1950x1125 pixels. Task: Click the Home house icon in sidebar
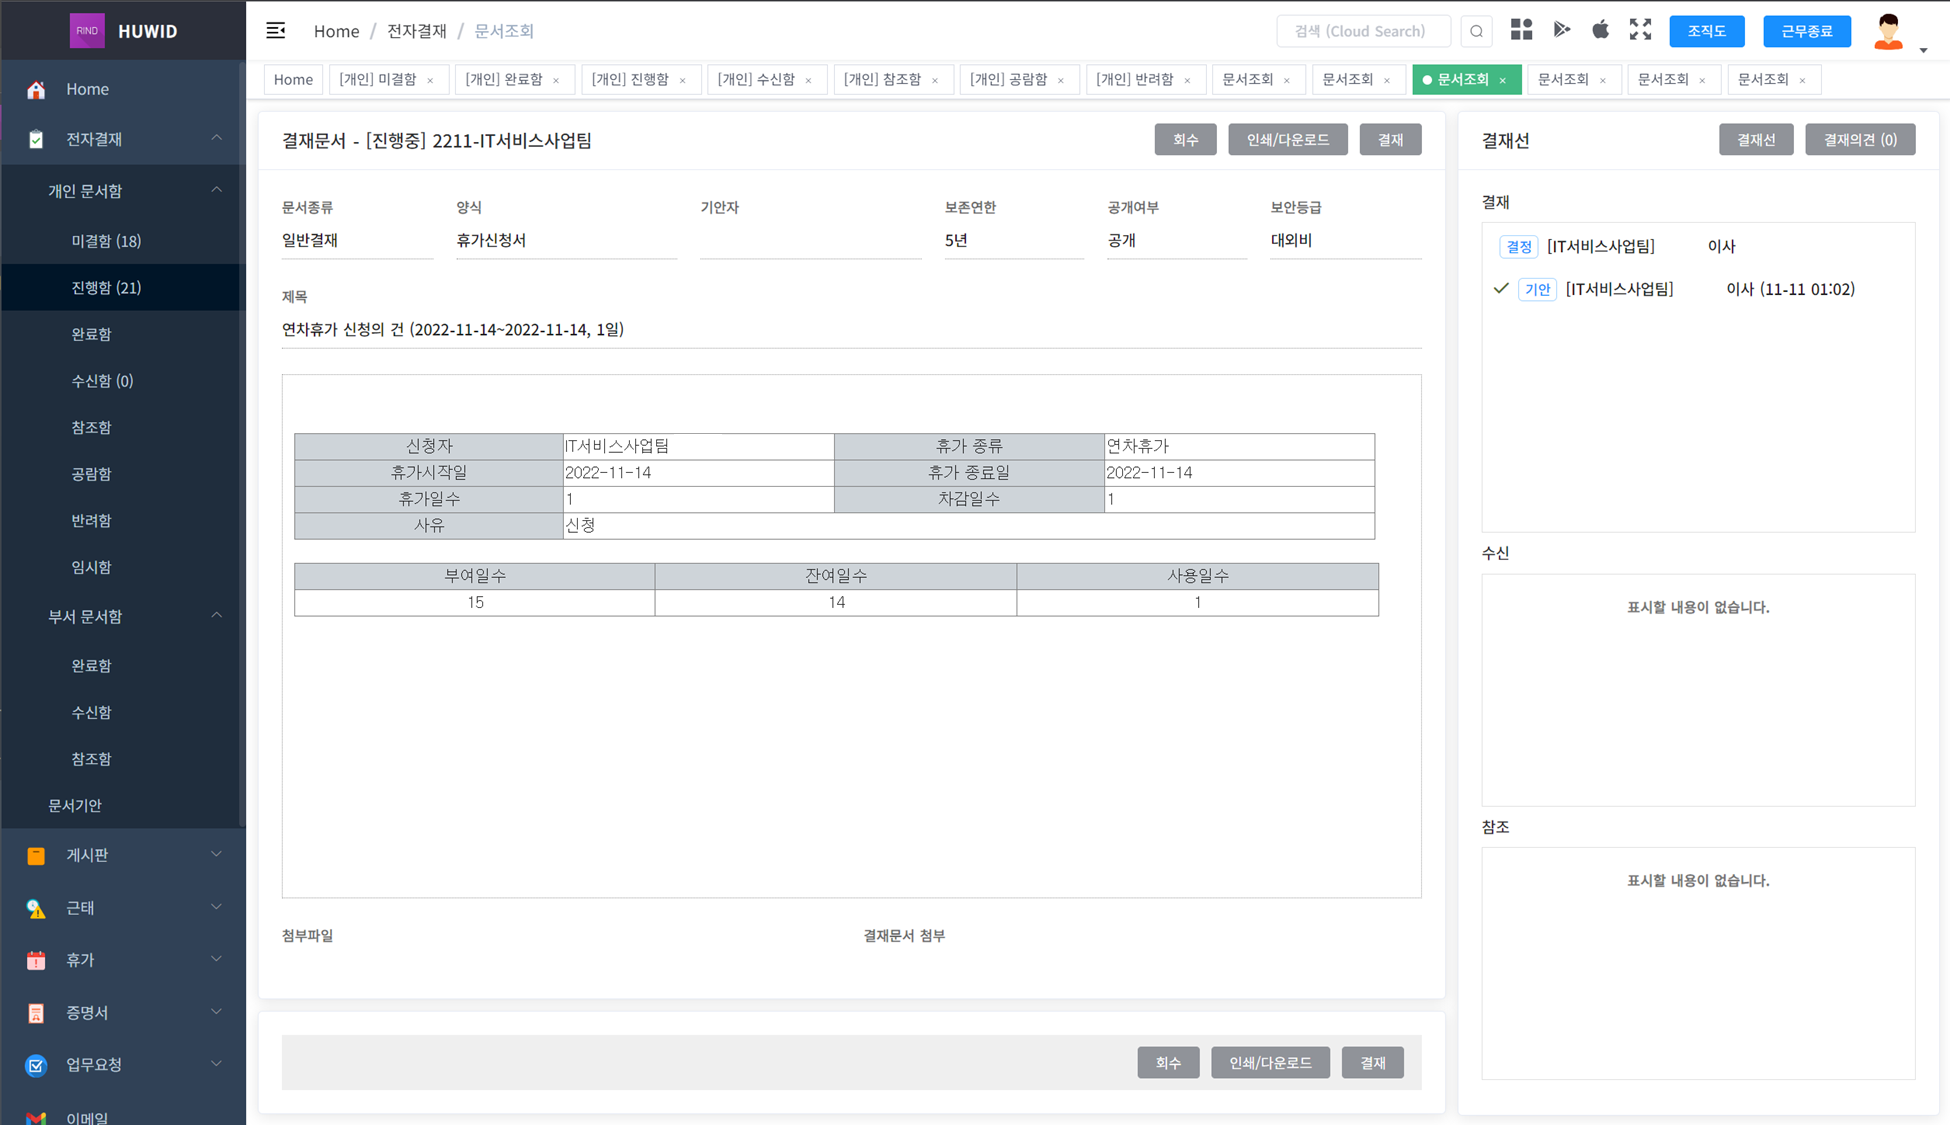tap(36, 89)
